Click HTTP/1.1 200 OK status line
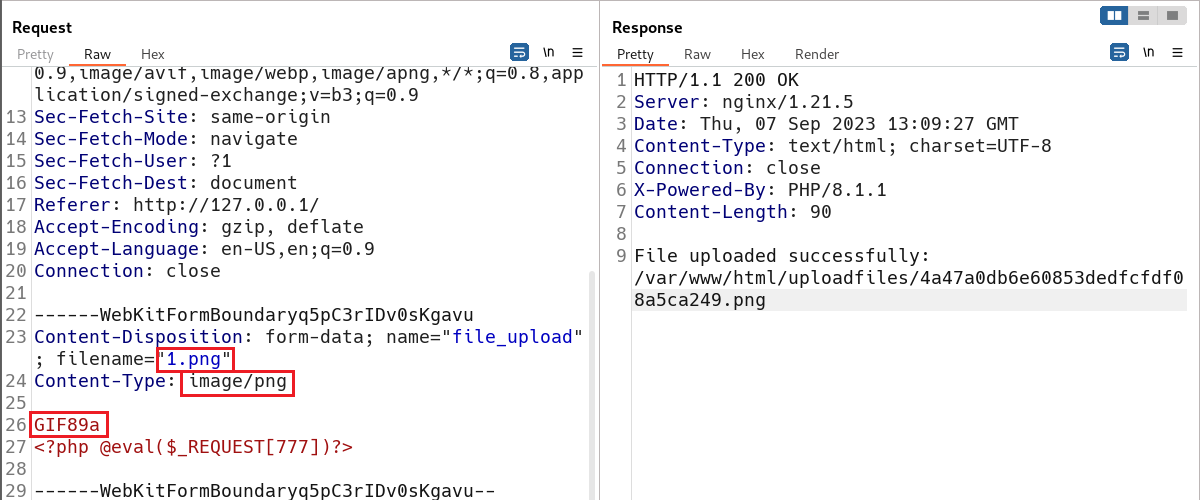The height and width of the screenshot is (500, 1200). point(716,80)
